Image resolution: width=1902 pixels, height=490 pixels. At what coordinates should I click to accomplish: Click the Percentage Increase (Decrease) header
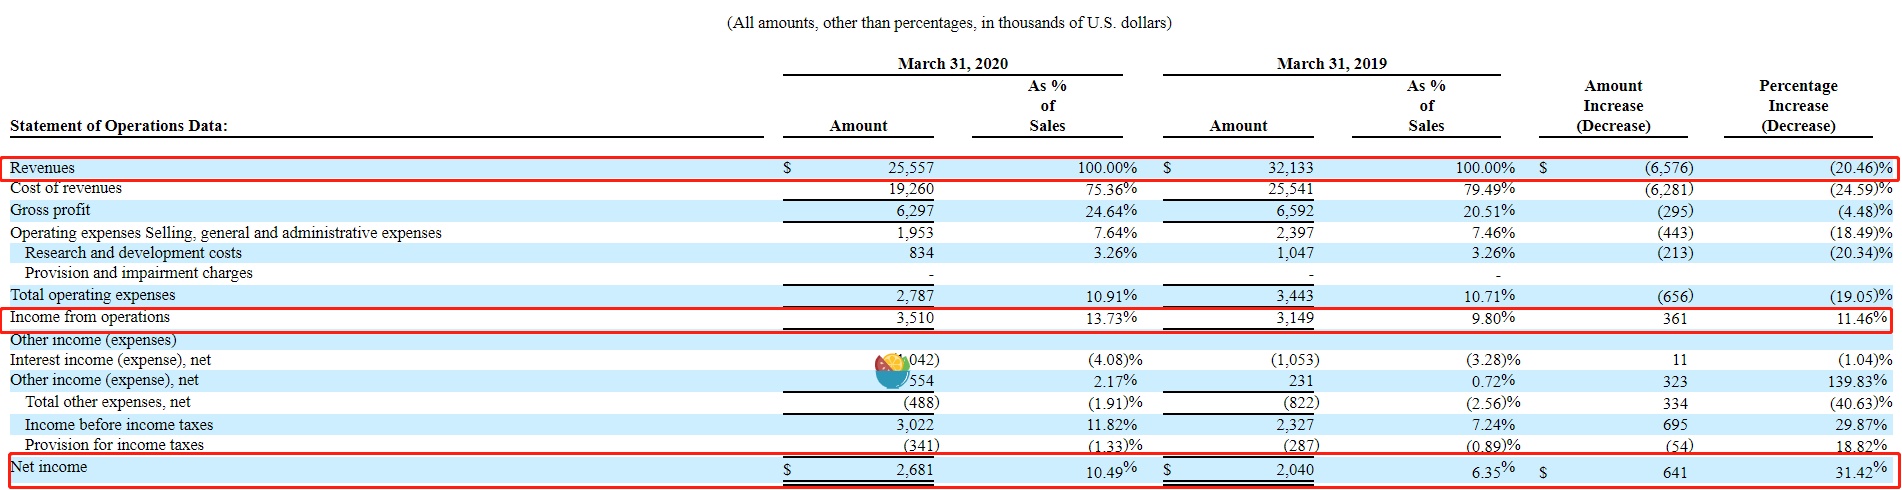1797,106
